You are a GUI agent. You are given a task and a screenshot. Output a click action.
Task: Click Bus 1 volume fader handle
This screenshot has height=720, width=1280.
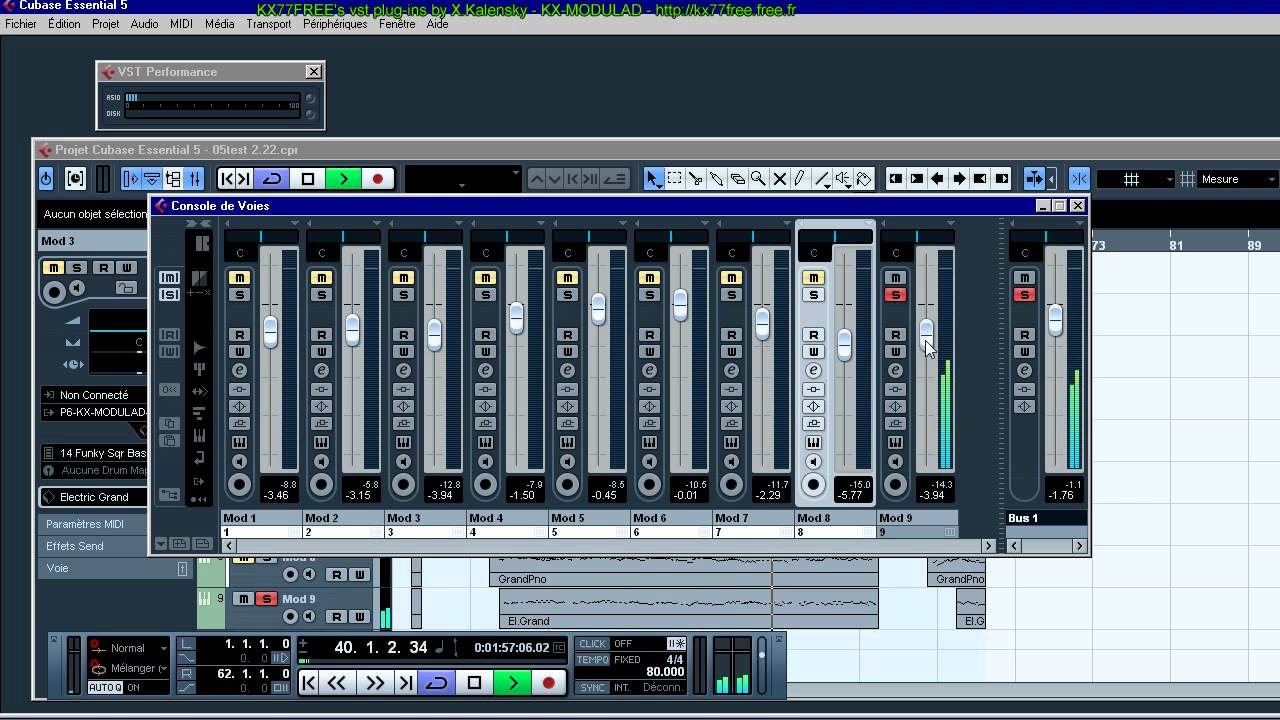click(1055, 320)
